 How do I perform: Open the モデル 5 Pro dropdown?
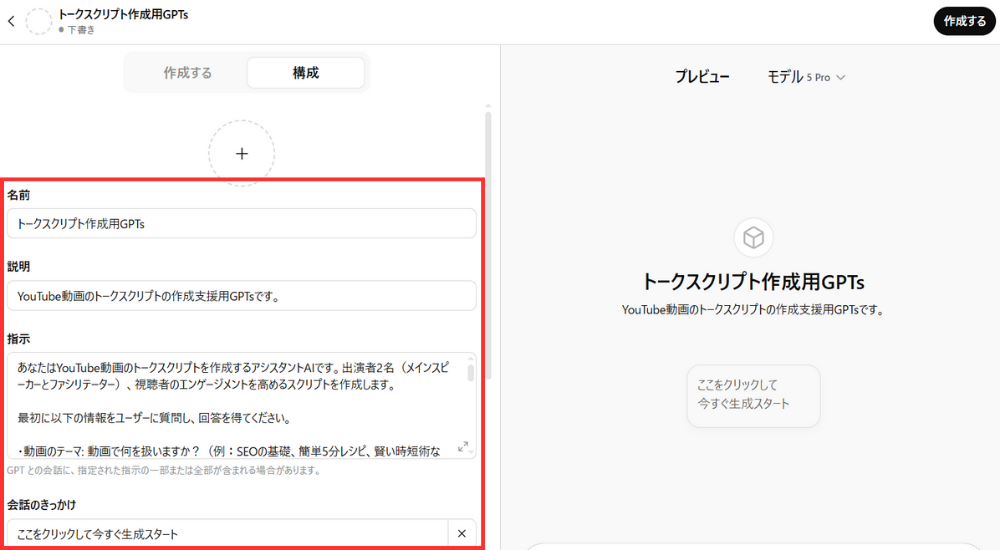pyautogui.click(x=806, y=77)
